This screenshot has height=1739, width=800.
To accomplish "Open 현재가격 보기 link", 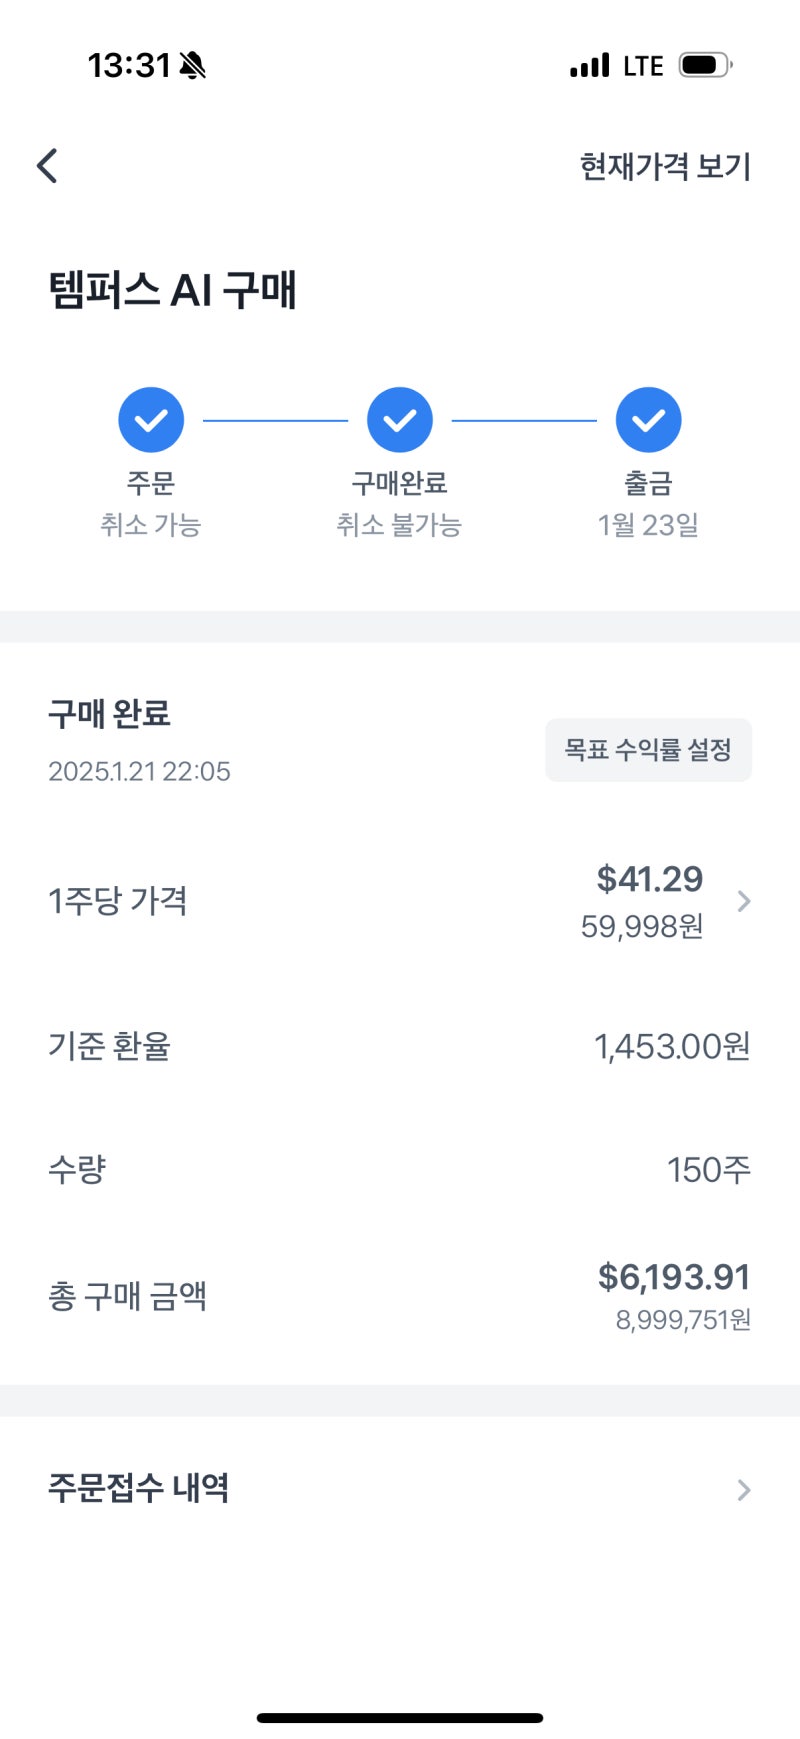I will (x=665, y=166).
